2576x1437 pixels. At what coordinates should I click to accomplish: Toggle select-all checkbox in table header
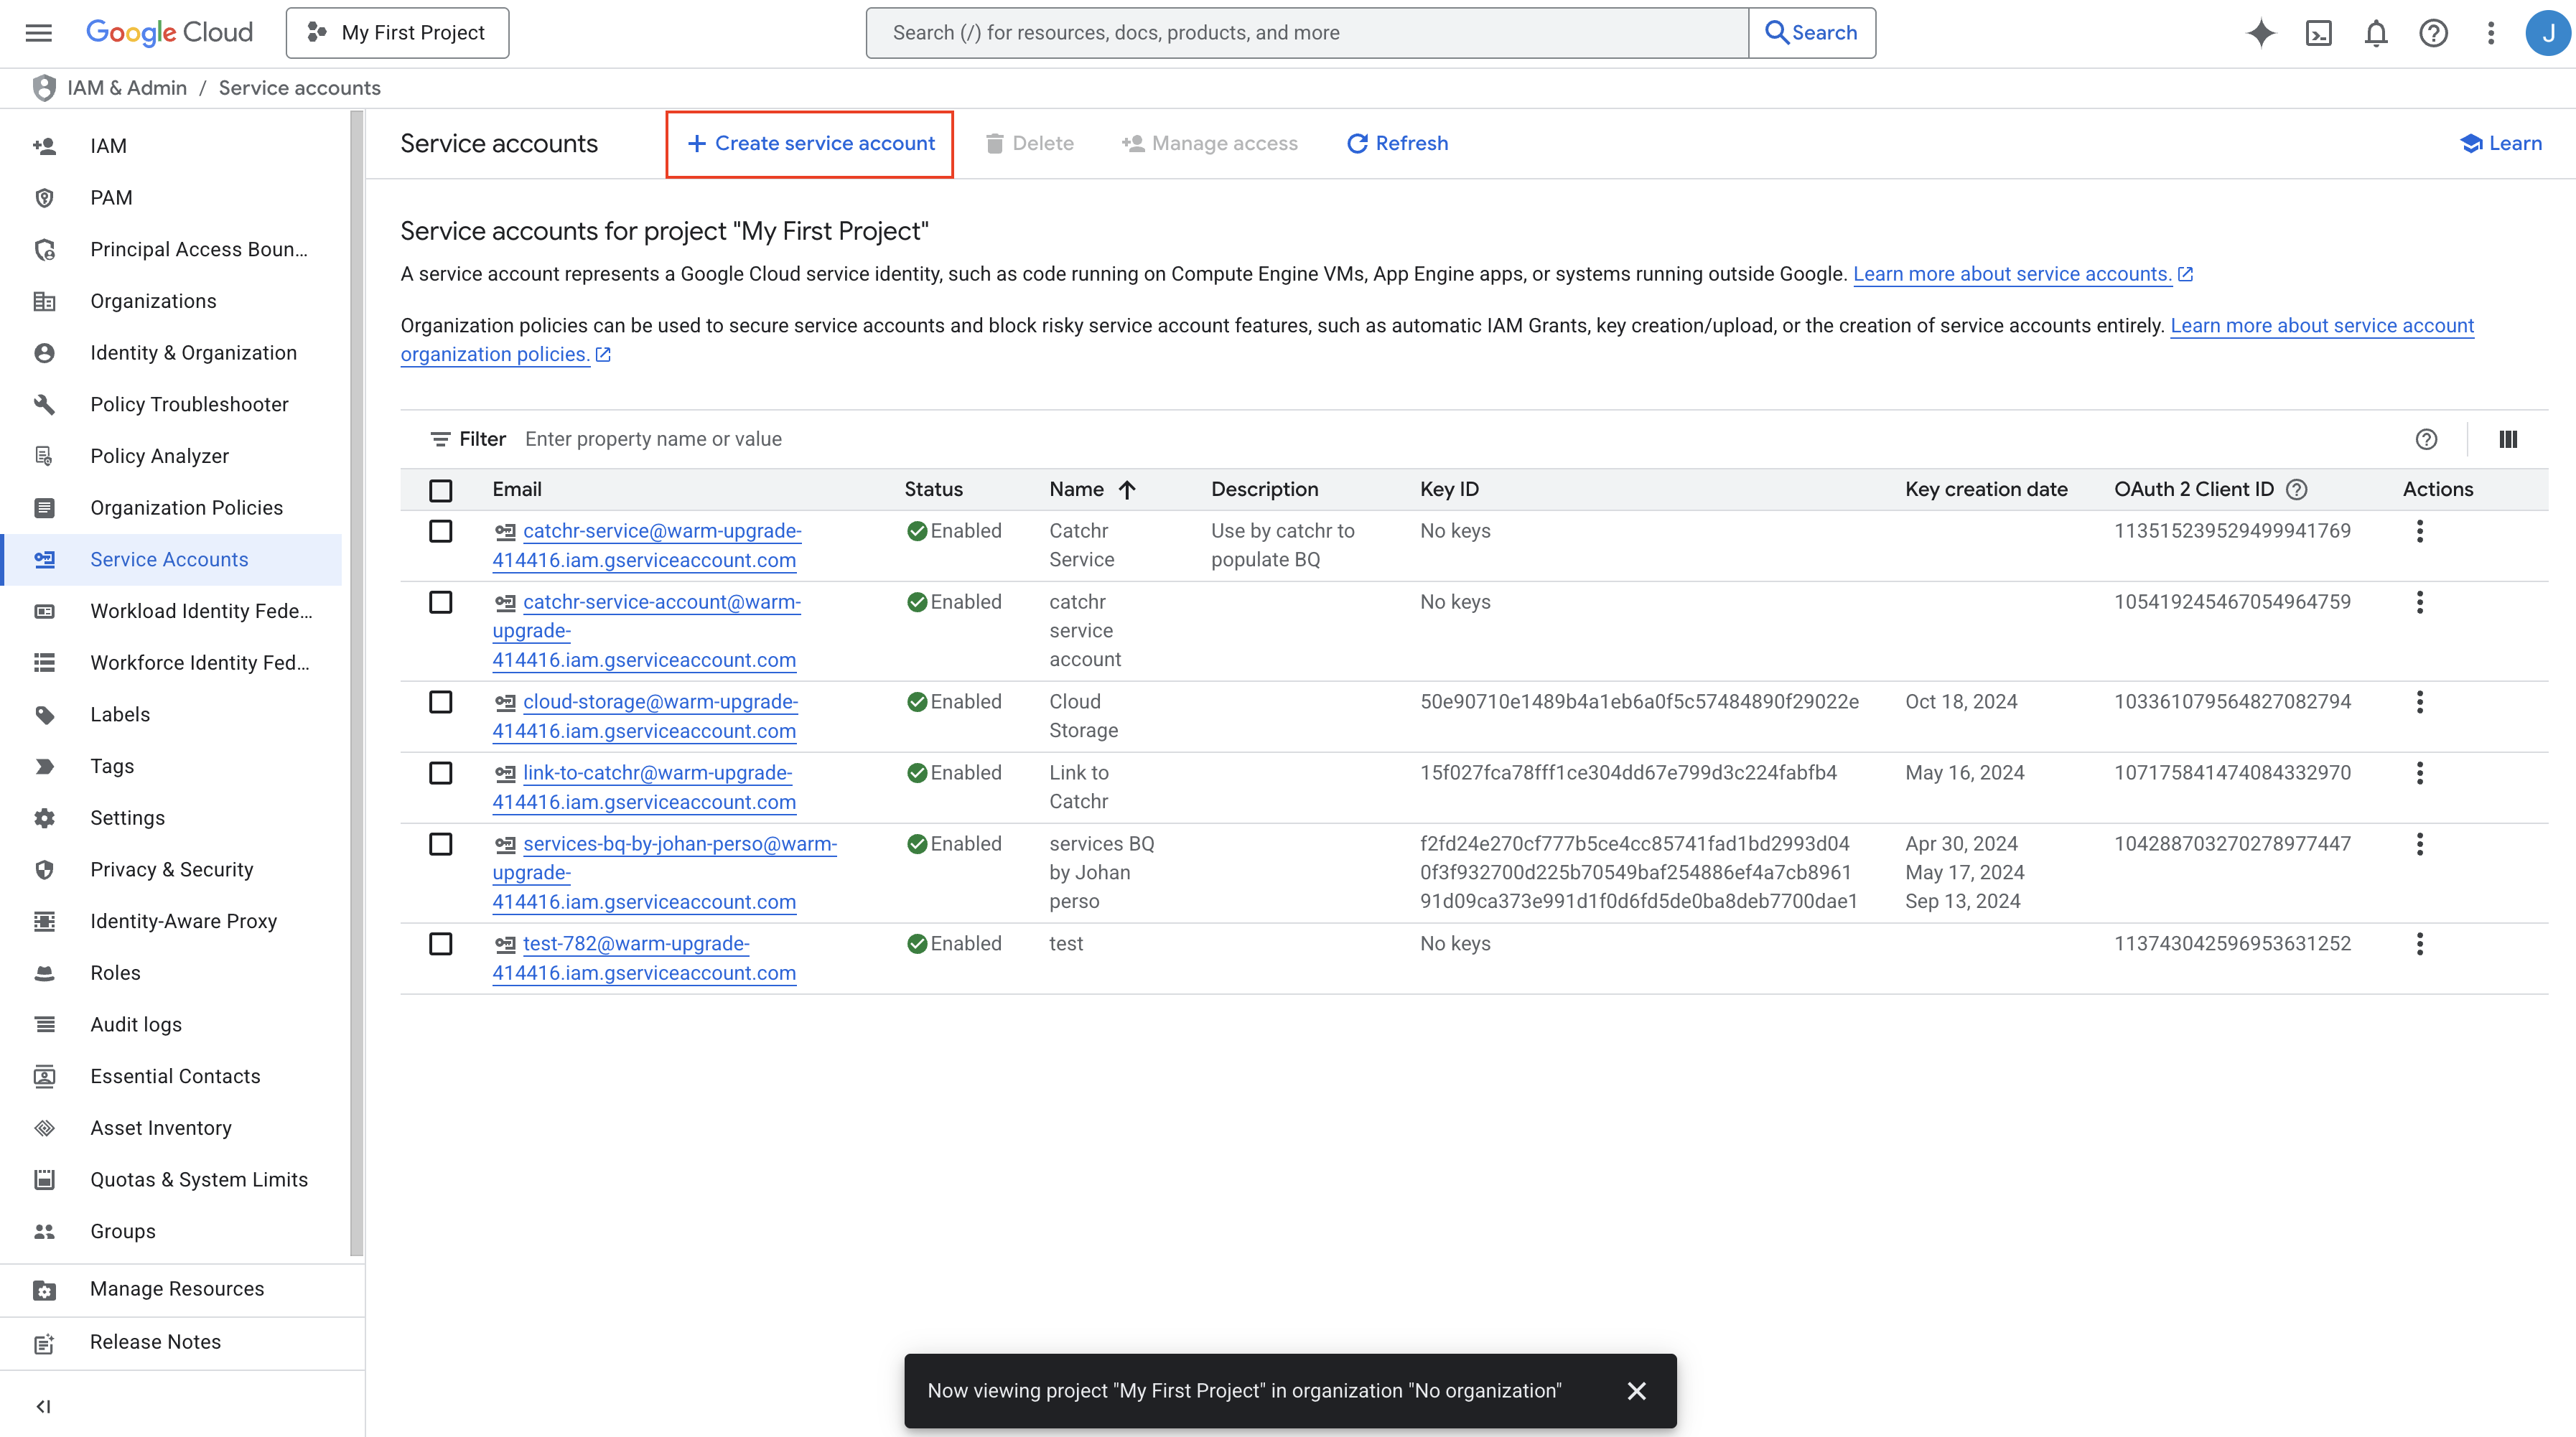[x=440, y=490]
